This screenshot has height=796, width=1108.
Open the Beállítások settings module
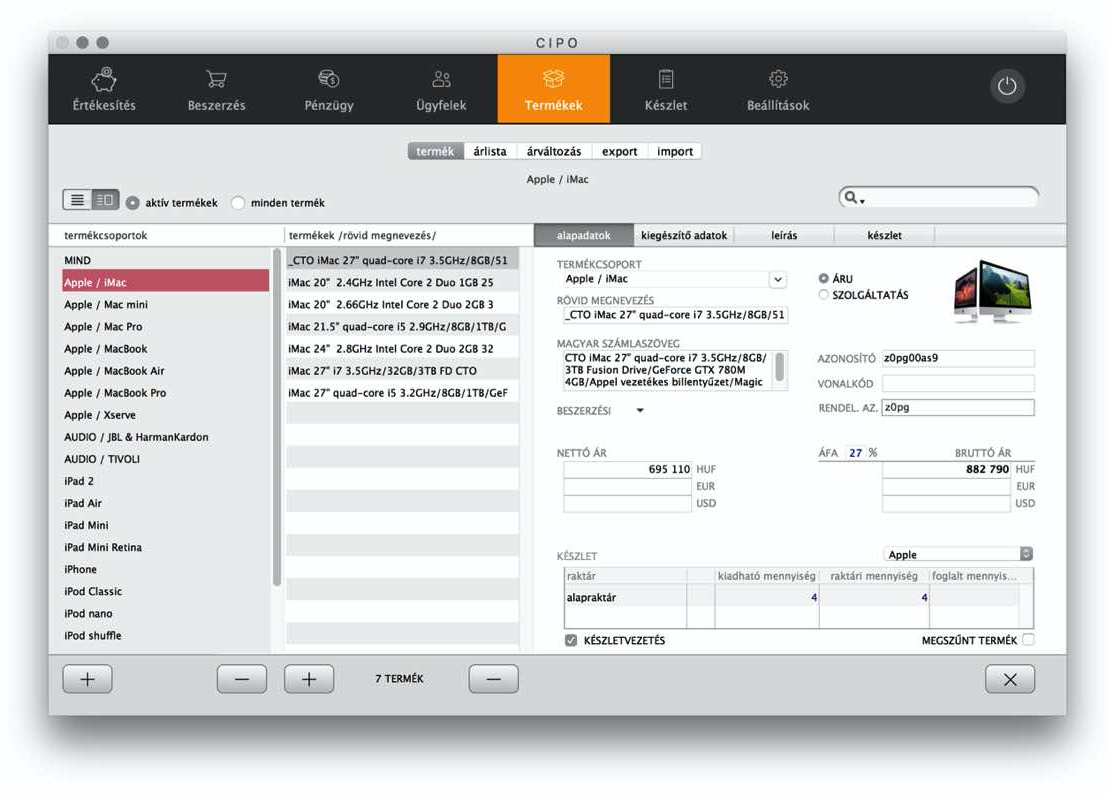[778, 90]
